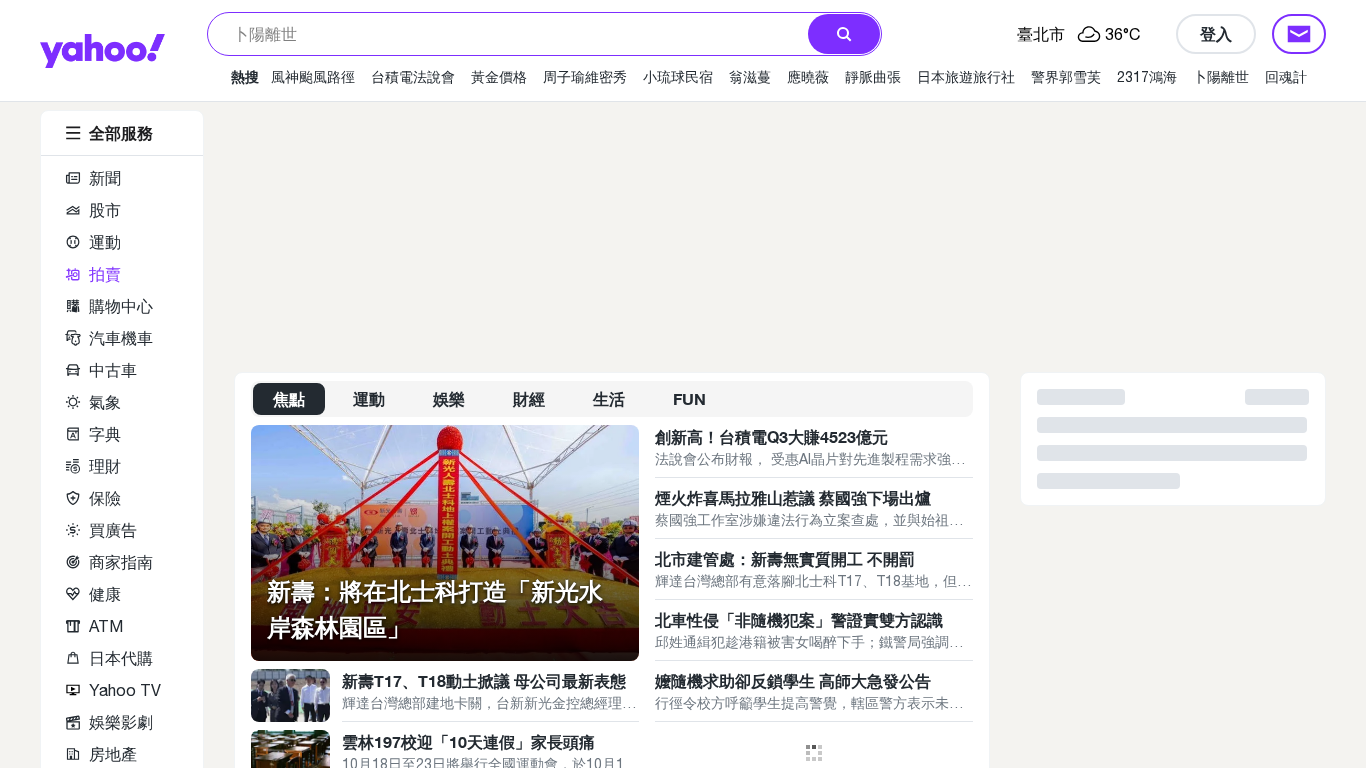Expand the 全部服務 hamburger menu
The image size is (1366, 768).
coord(73,133)
